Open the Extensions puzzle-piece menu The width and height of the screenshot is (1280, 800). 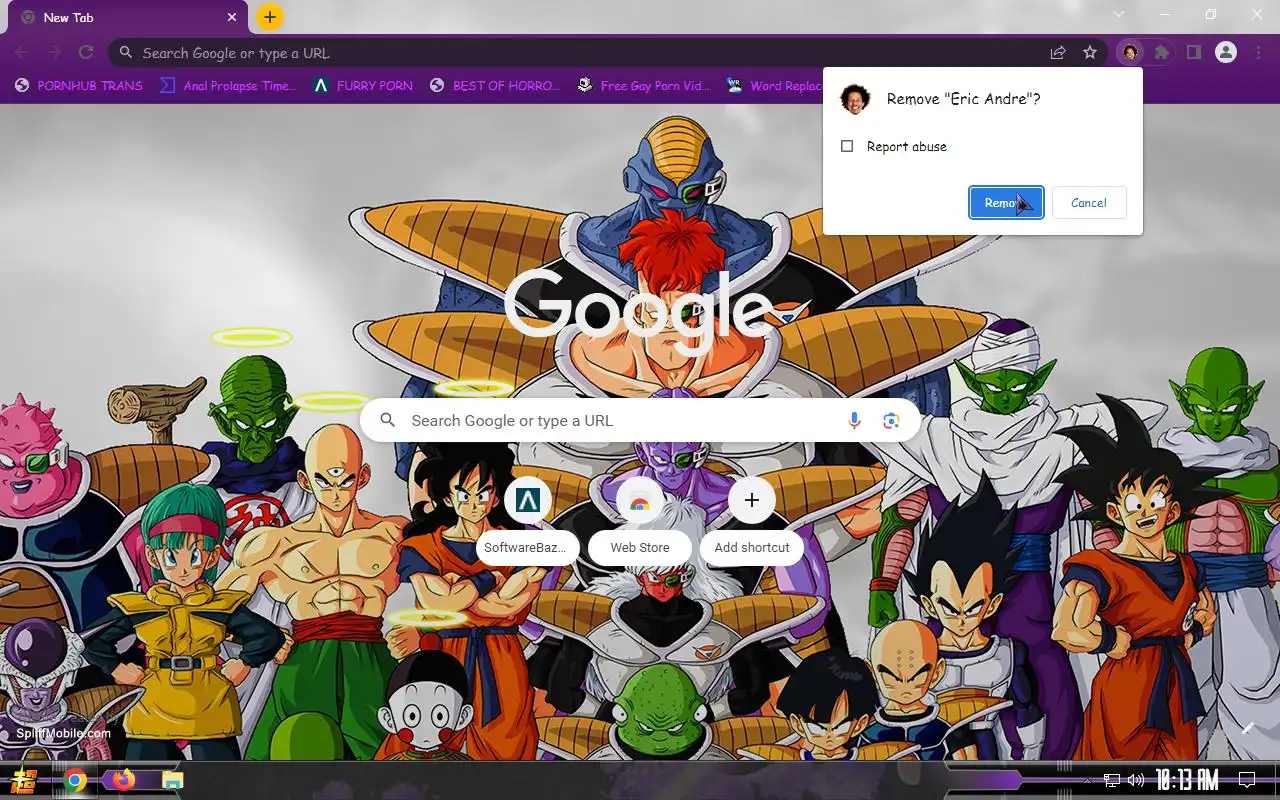(x=1161, y=53)
